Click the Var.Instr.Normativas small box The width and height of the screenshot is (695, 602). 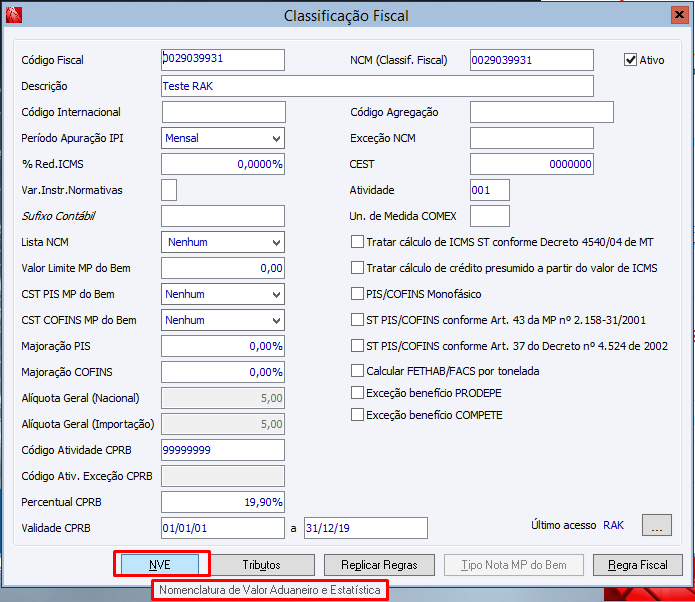[169, 190]
